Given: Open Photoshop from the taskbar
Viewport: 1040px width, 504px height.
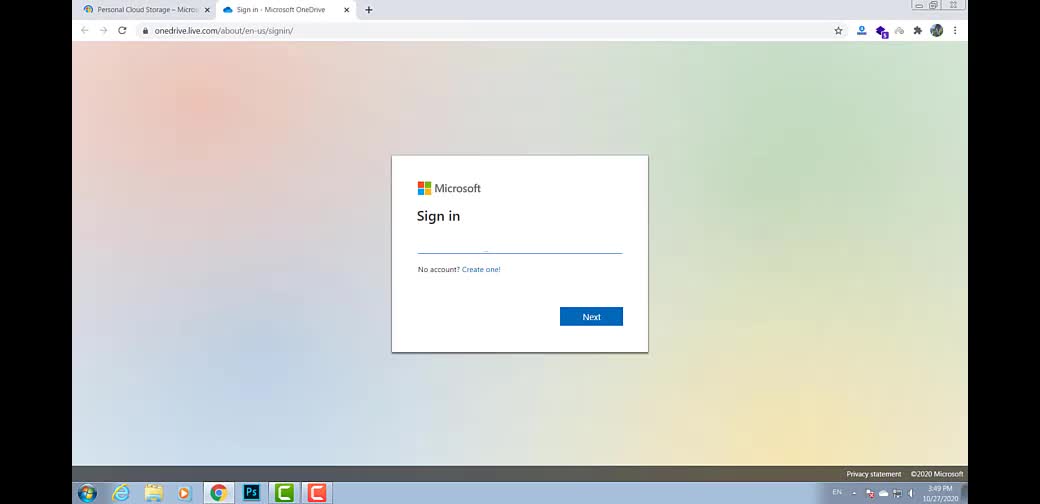Looking at the screenshot, I should click(252, 493).
